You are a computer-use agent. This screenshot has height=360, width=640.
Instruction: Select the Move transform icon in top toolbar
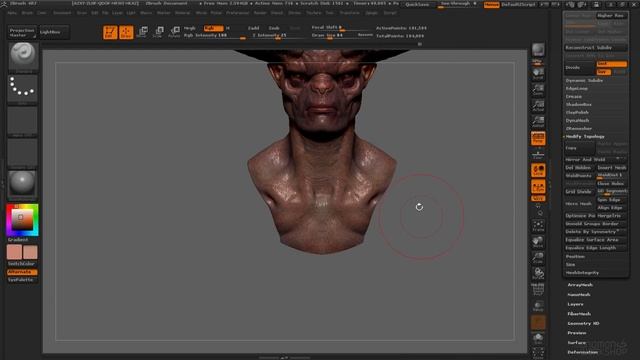click(143, 31)
